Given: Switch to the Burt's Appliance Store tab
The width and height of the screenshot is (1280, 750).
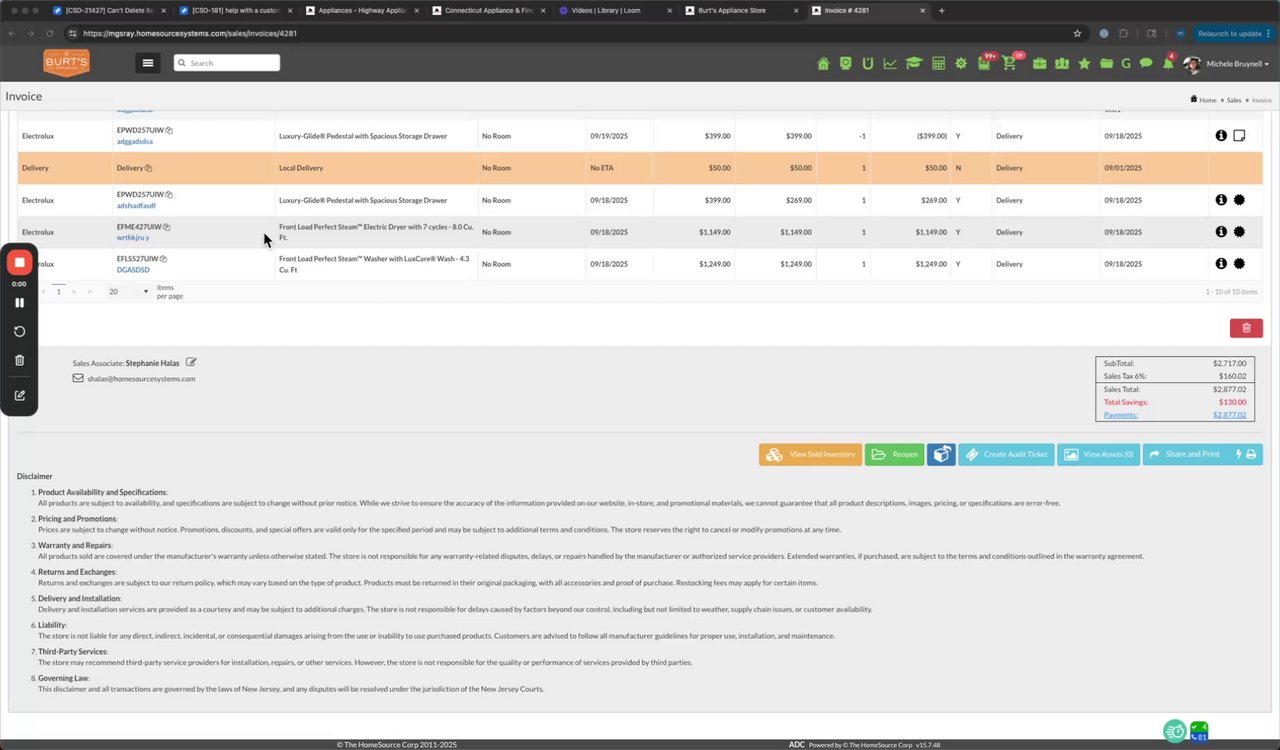Looking at the screenshot, I should point(740,10).
